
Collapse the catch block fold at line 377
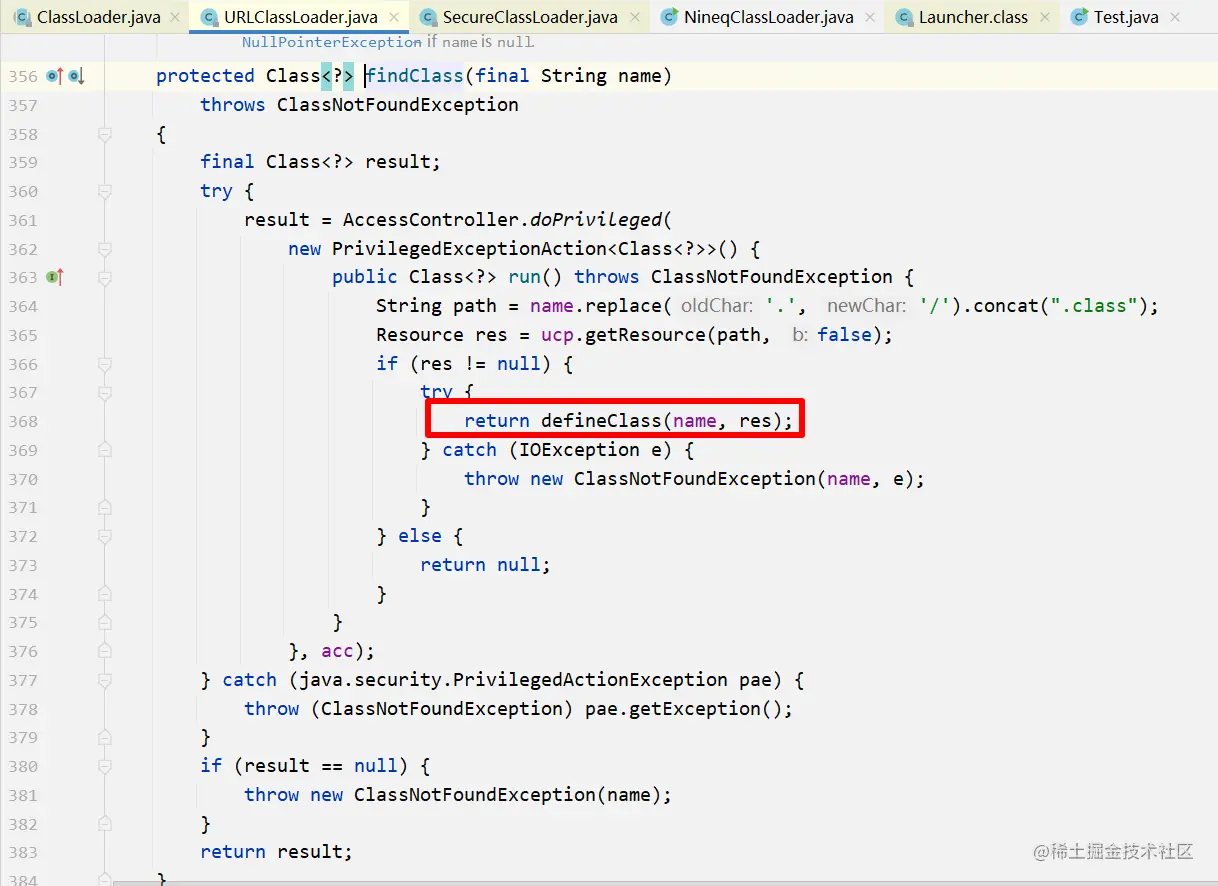pos(104,680)
